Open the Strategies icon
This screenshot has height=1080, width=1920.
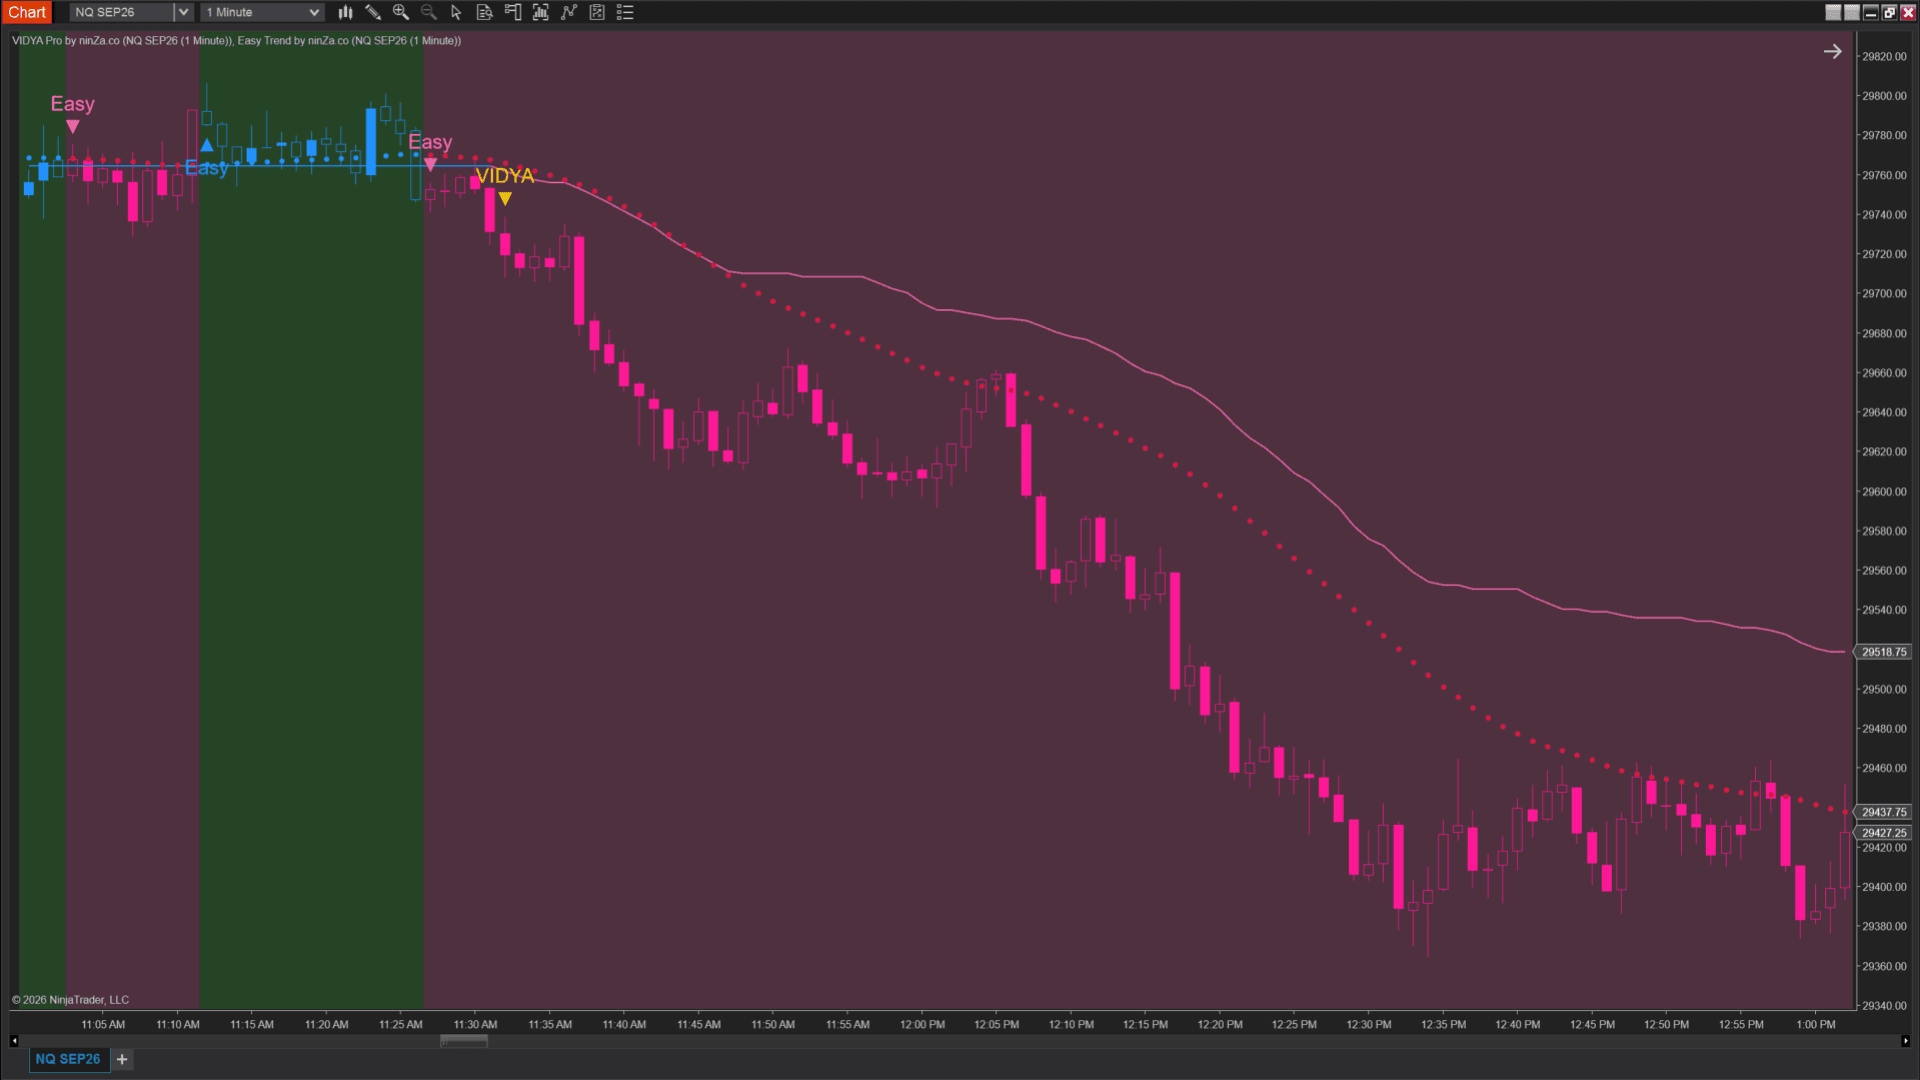tap(597, 12)
